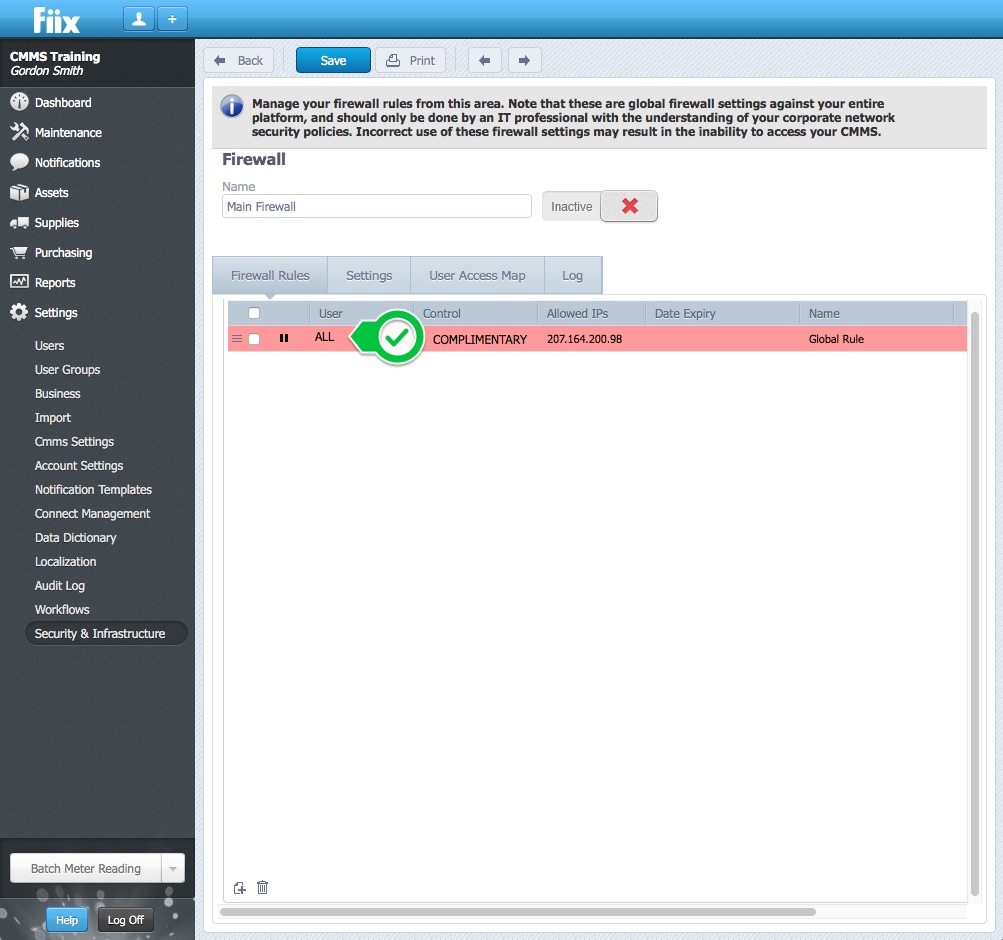
Task: Click the Batch Meter Reading button
Action: 86,868
